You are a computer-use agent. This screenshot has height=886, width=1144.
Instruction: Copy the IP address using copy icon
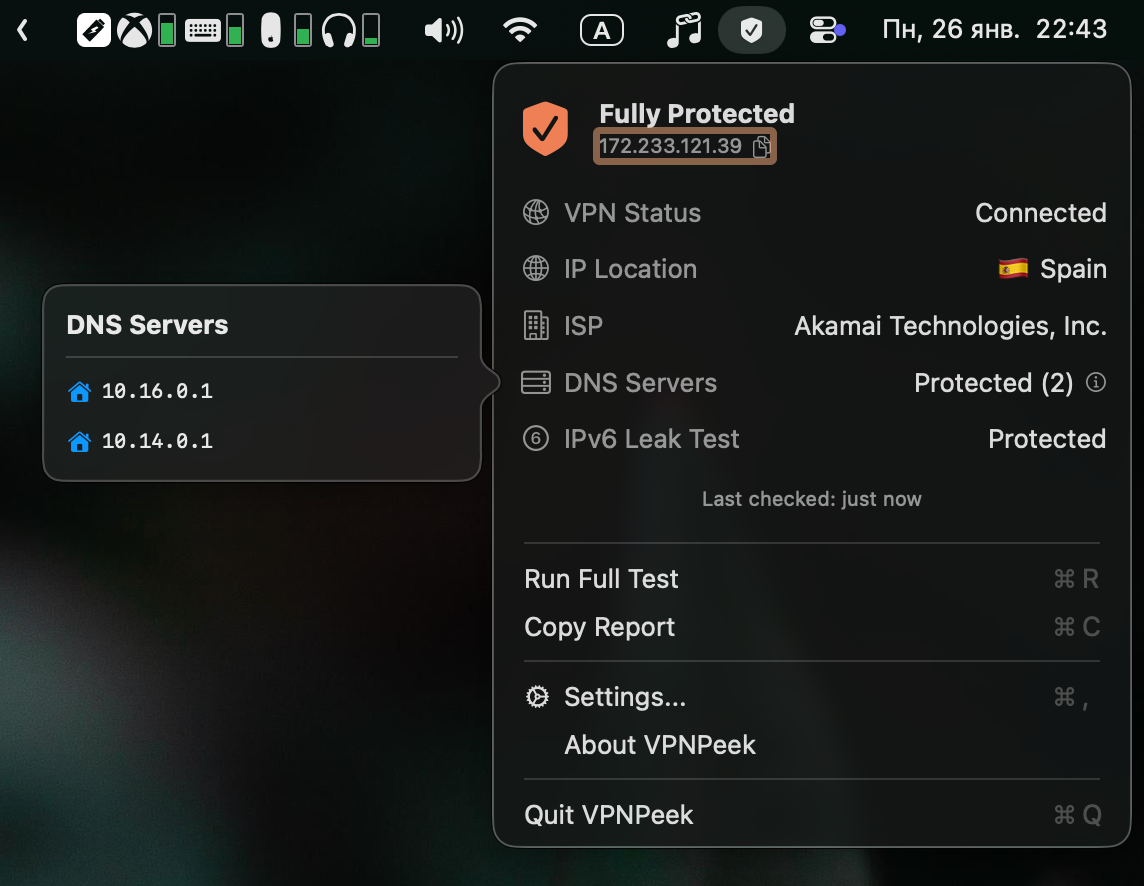click(761, 147)
